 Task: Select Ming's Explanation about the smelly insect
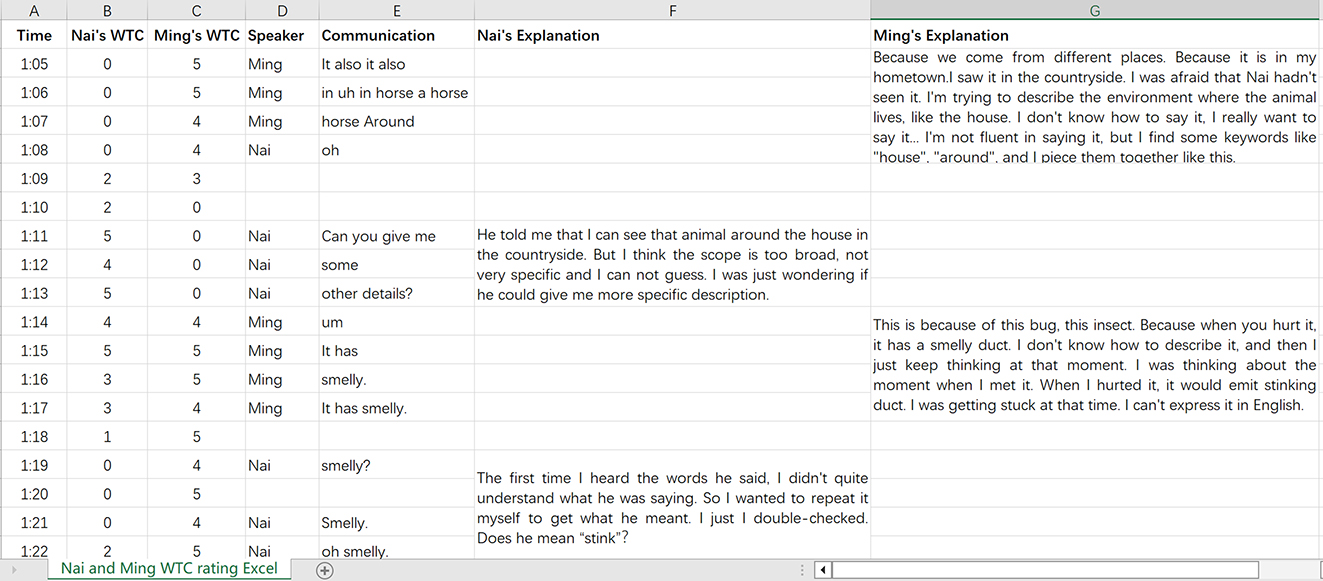1095,365
